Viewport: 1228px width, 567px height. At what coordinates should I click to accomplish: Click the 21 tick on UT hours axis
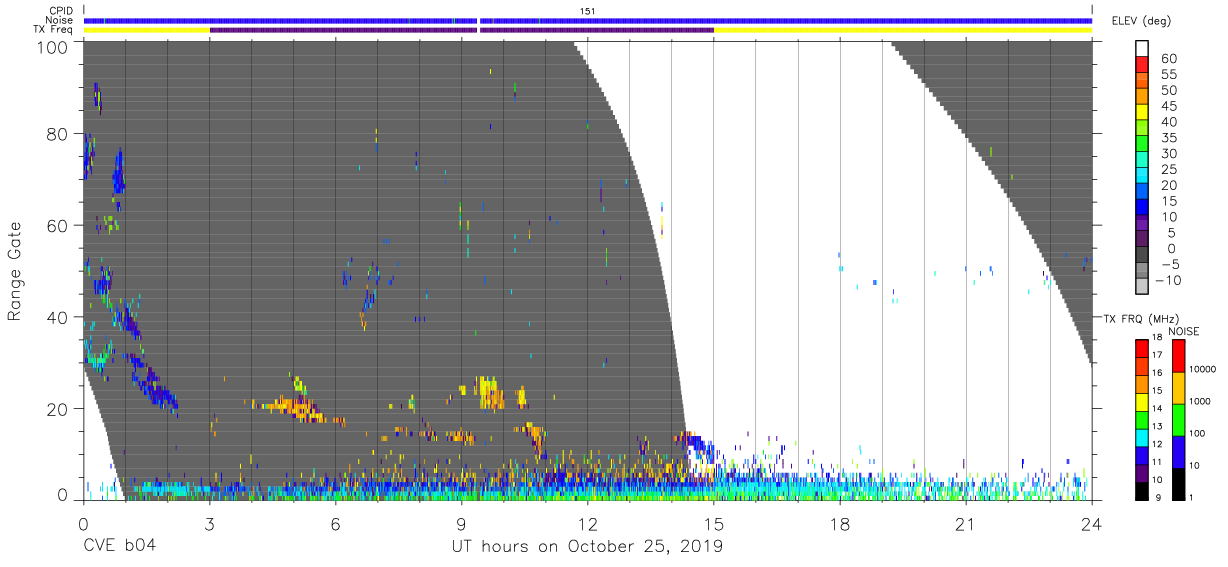pyautogui.click(x=965, y=524)
